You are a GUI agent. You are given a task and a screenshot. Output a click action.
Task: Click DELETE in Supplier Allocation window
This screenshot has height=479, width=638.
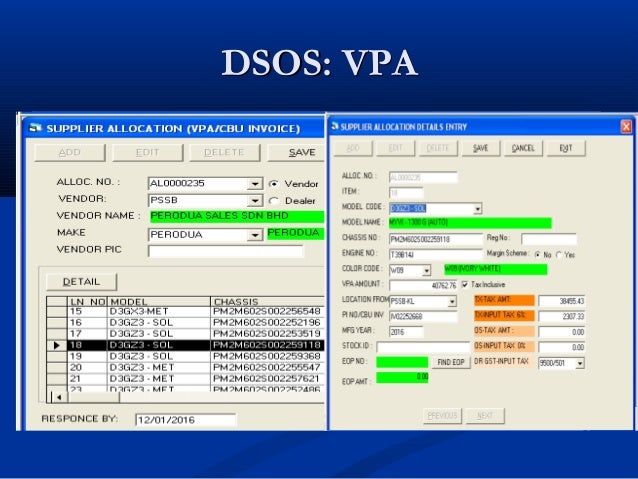point(225,153)
